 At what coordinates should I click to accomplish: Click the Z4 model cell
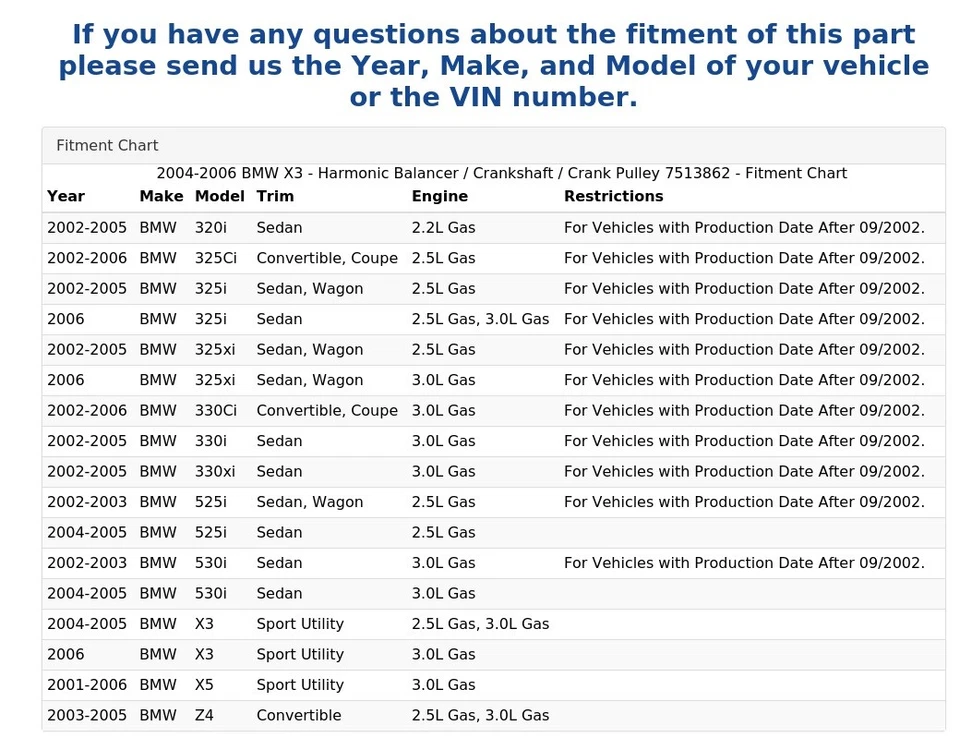pos(204,716)
